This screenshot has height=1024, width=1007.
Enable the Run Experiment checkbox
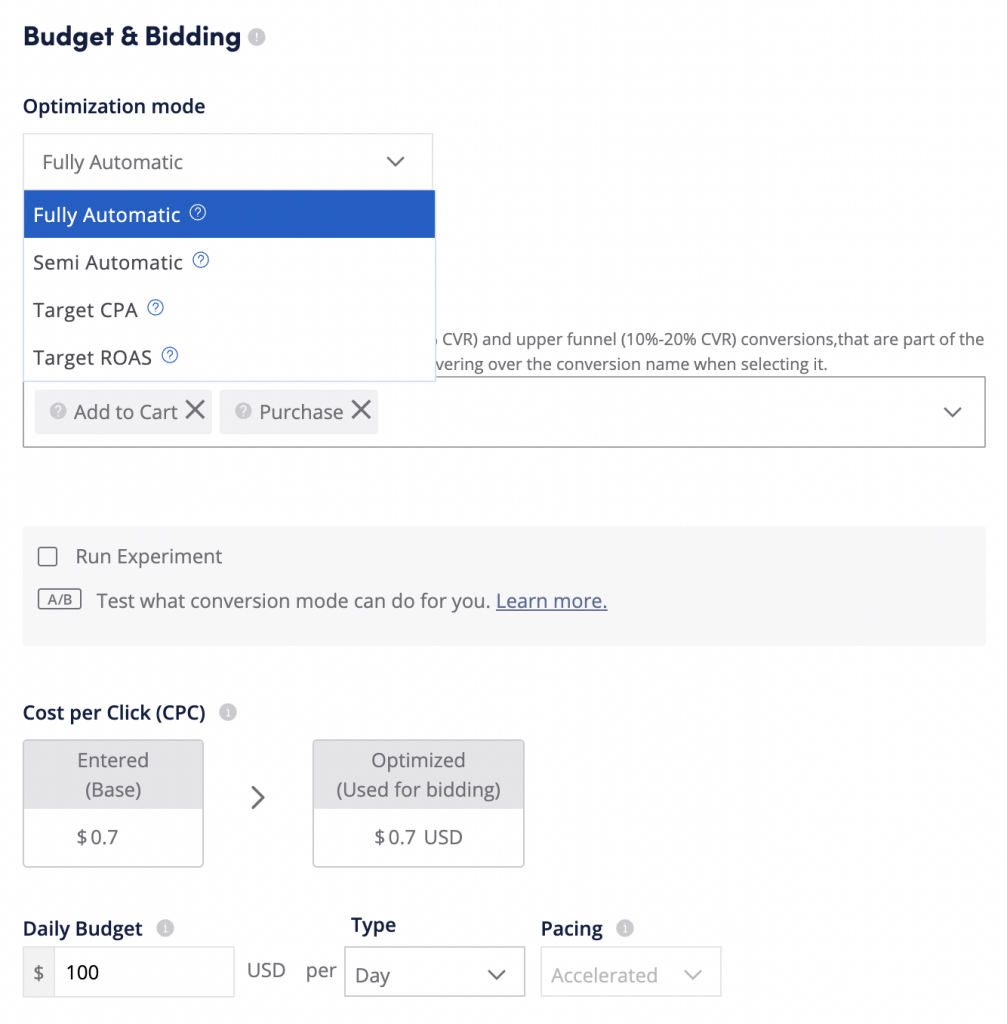pos(47,557)
